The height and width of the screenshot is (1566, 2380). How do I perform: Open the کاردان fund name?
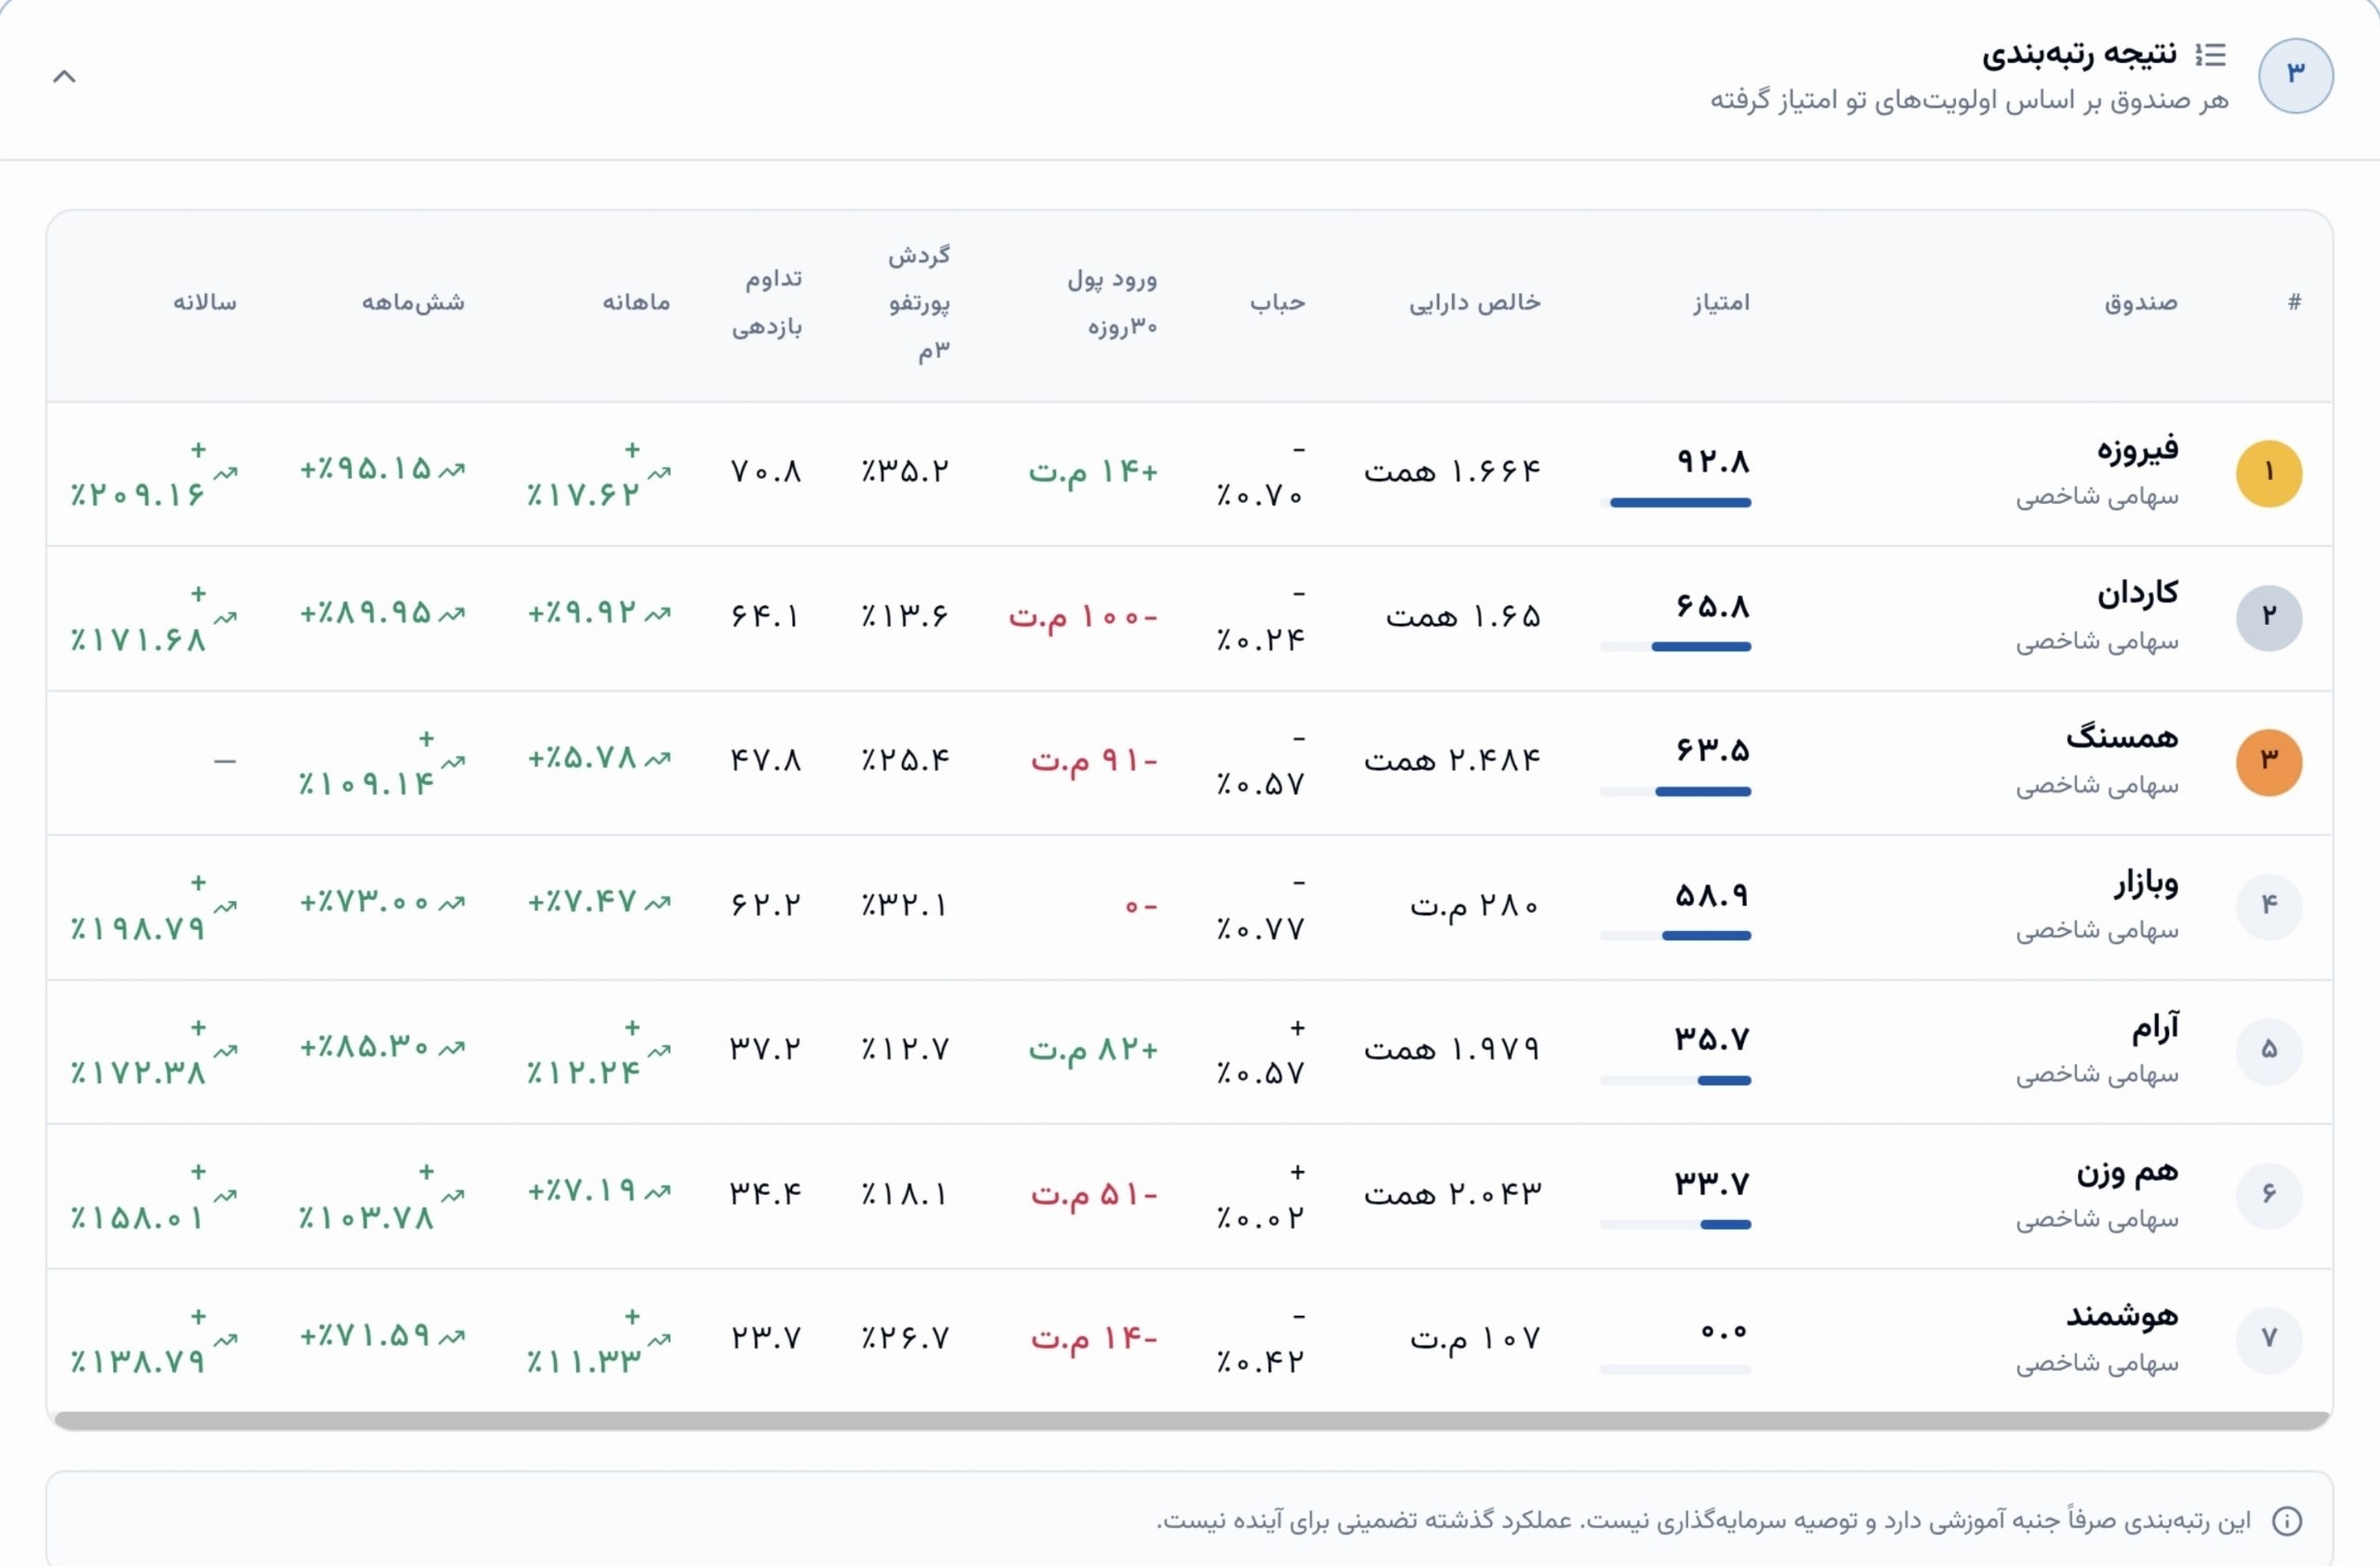tap(2138, 594)
